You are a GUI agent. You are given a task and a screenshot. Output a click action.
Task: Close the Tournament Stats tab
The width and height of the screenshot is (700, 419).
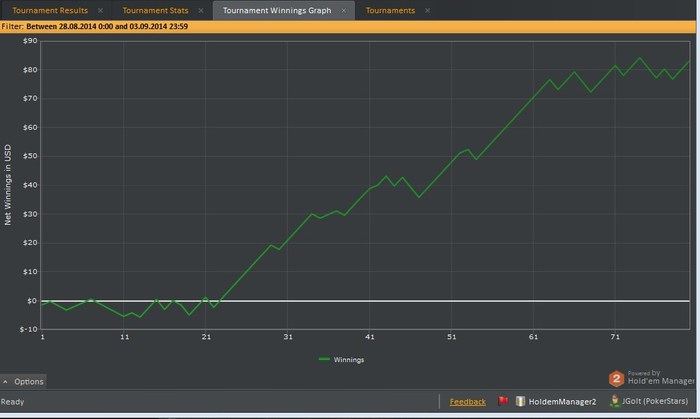click(x=201, y=10)
